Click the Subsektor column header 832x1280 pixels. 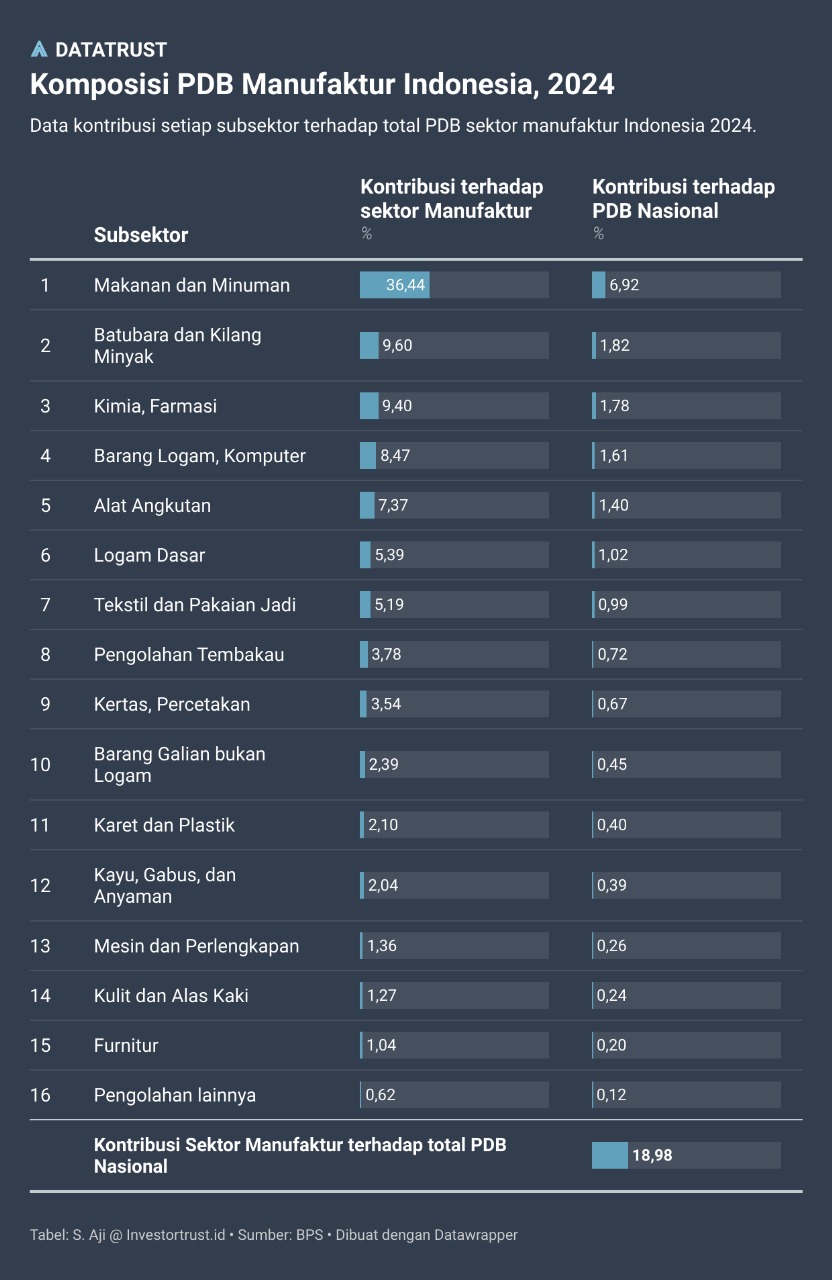coord(141,235)
